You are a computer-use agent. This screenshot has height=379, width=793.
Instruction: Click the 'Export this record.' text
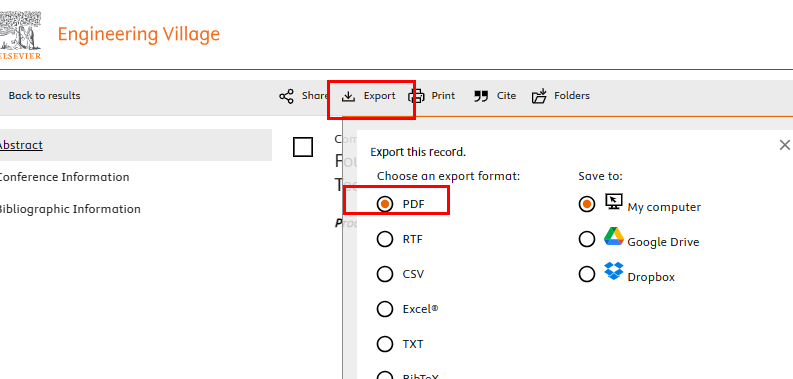click(x=418, y=152)
